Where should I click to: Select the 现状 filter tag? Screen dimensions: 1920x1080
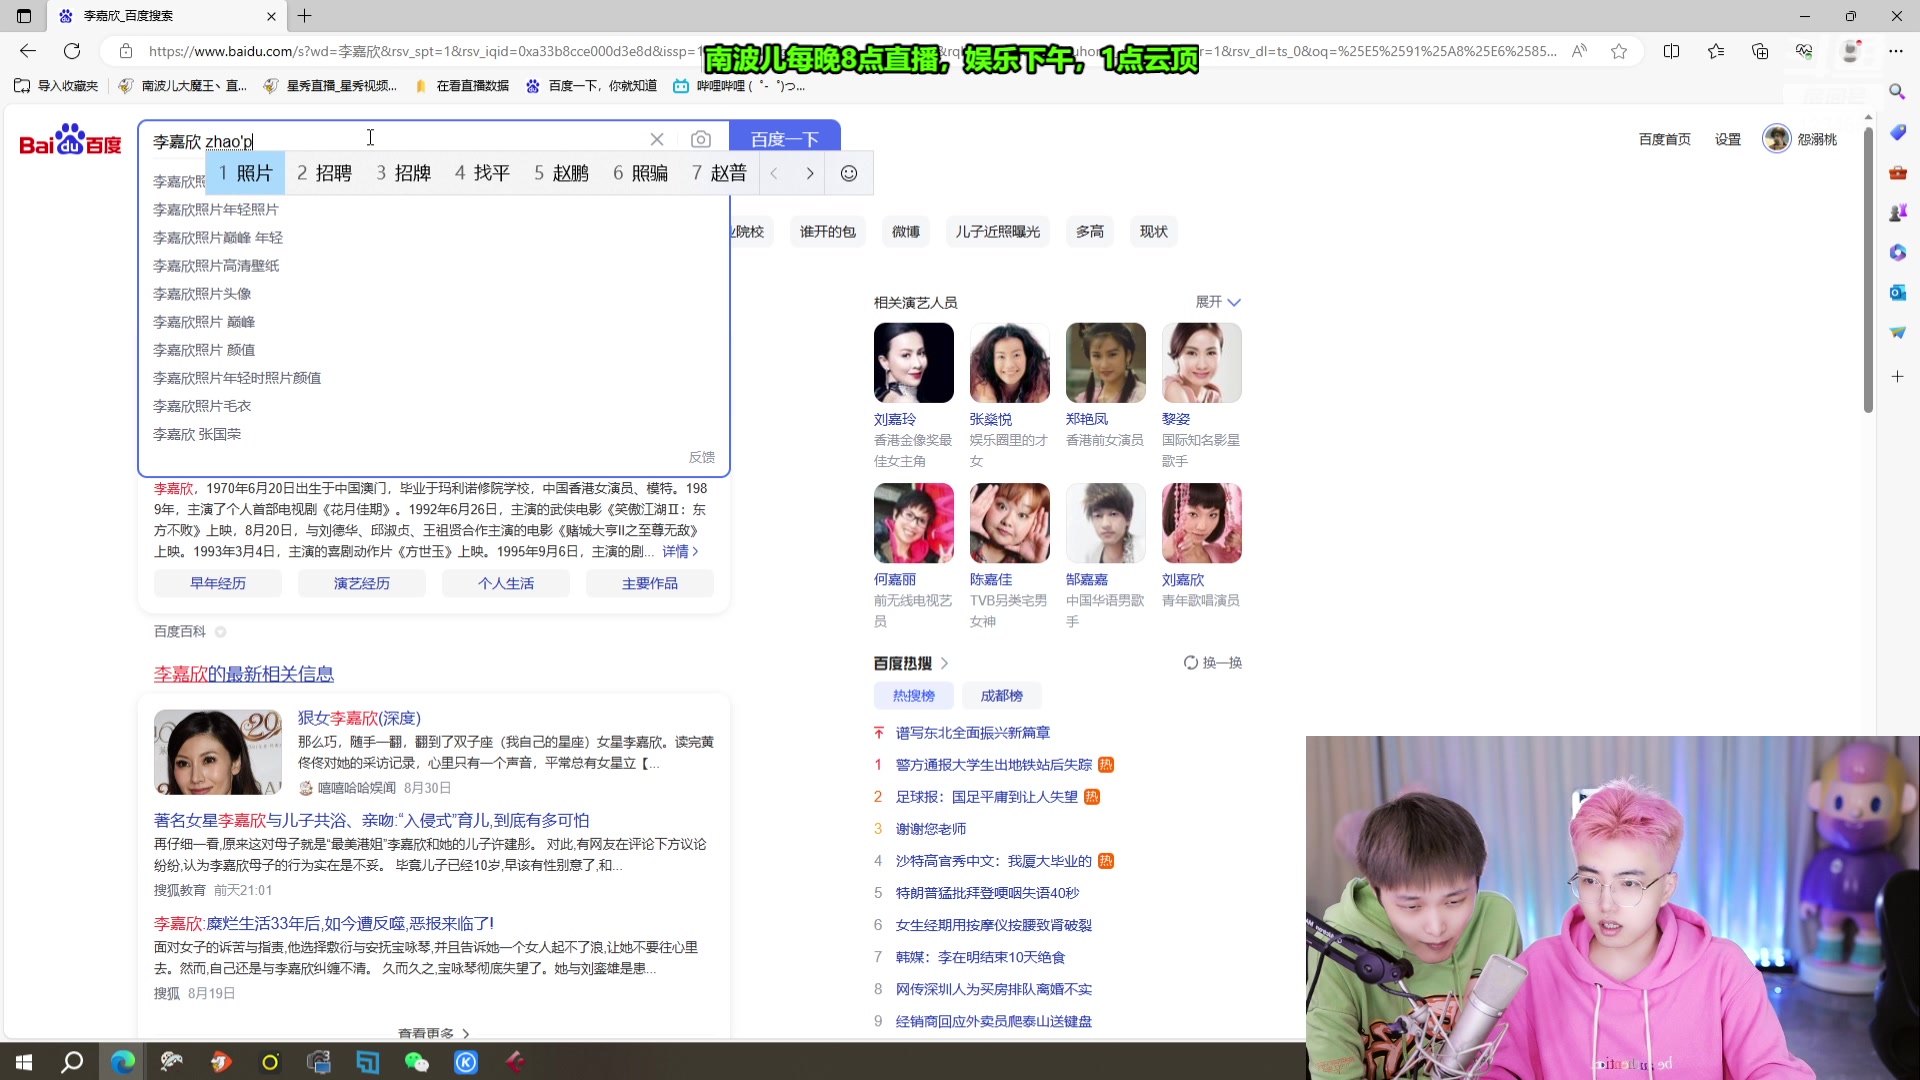point(1154,232)
